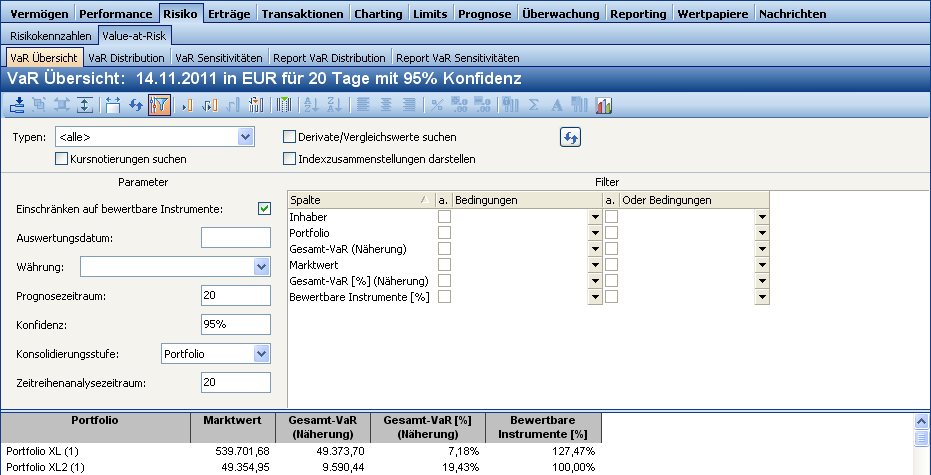Click the Marktwert column header
This screenshot has height=475, width=931.
[231, 421]
